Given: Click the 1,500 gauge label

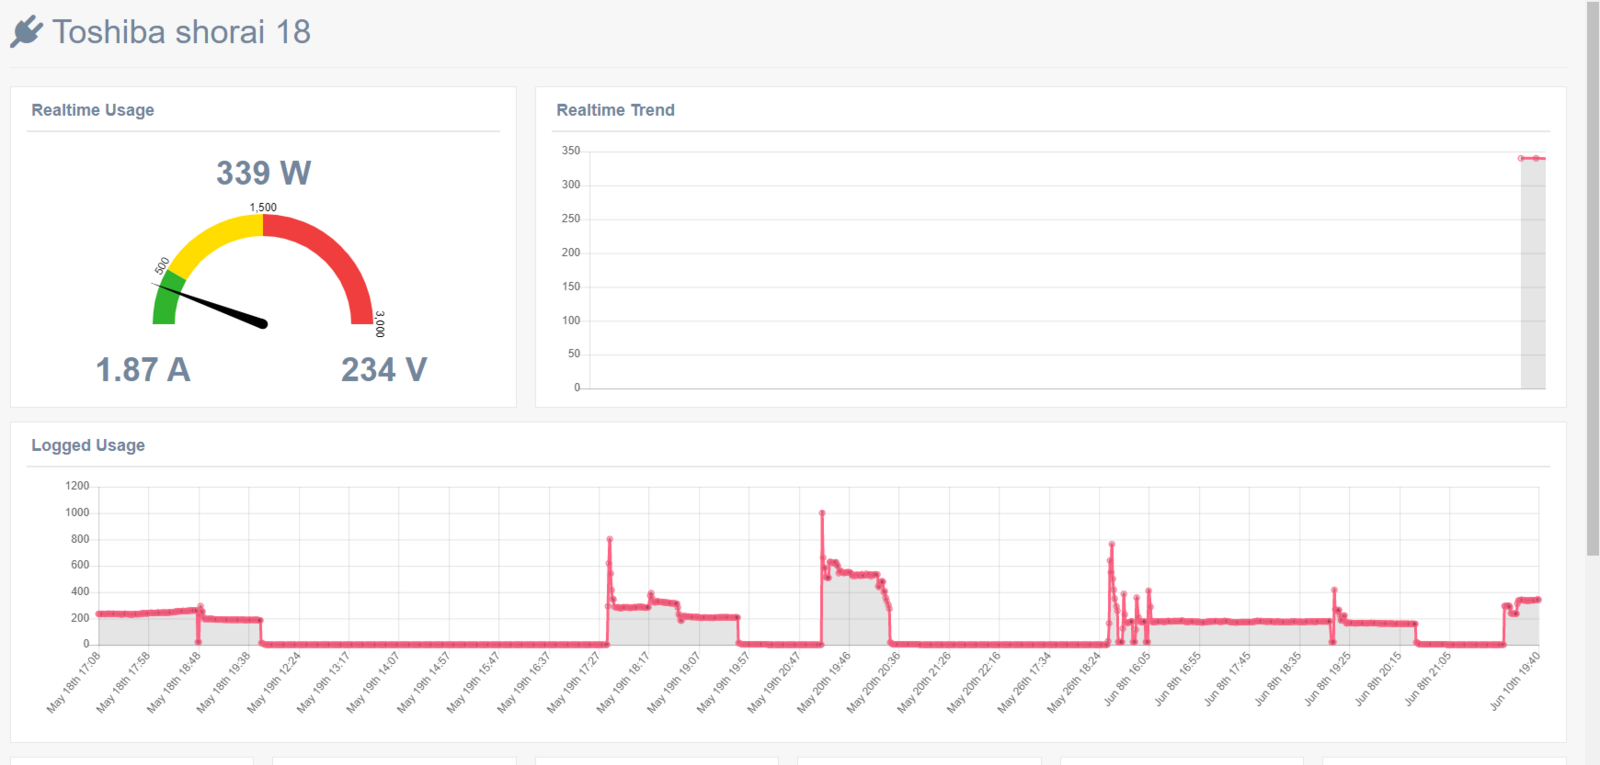Looking at the screenshot, I should (263, 207).
